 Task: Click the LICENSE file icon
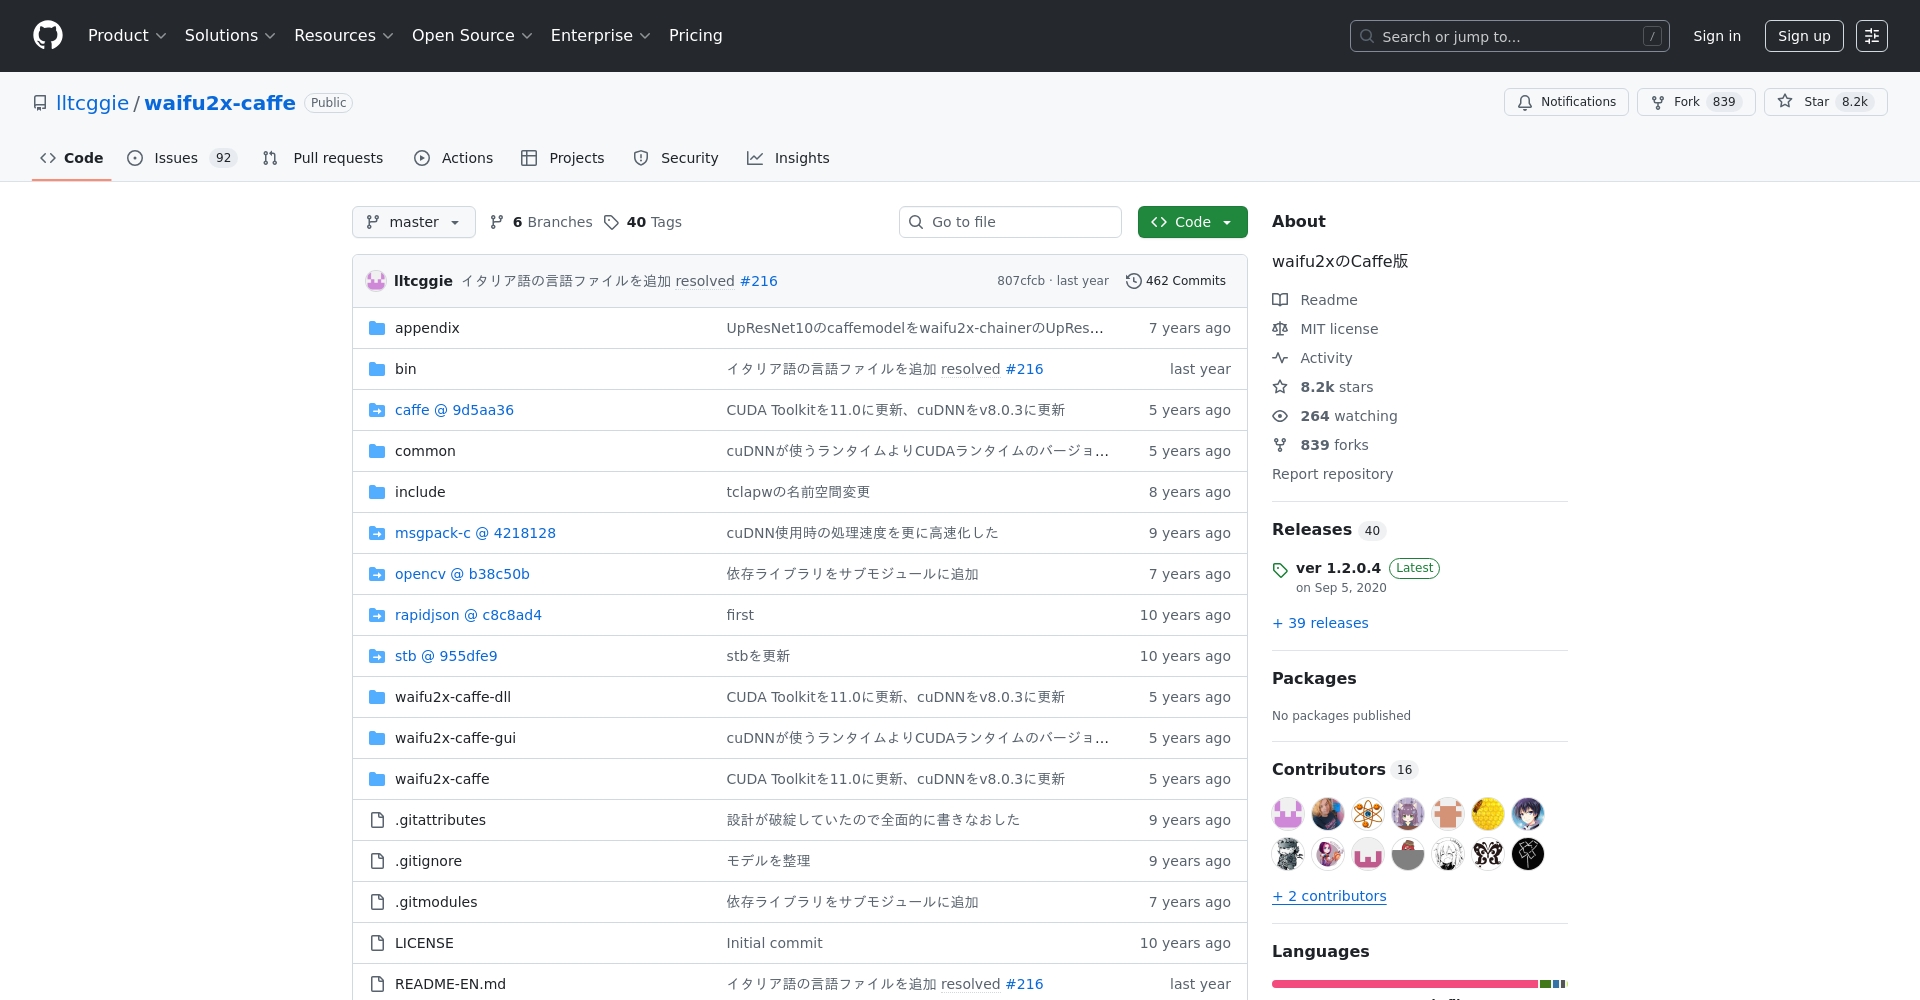tap(377, 943)
